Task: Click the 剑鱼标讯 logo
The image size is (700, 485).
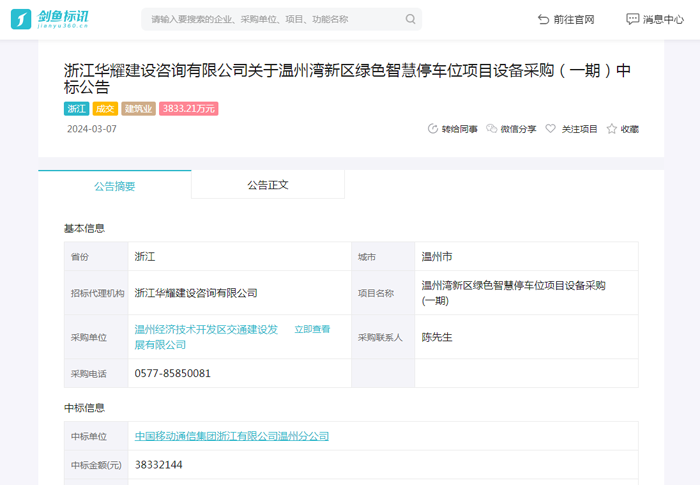Action: (50, 19)
